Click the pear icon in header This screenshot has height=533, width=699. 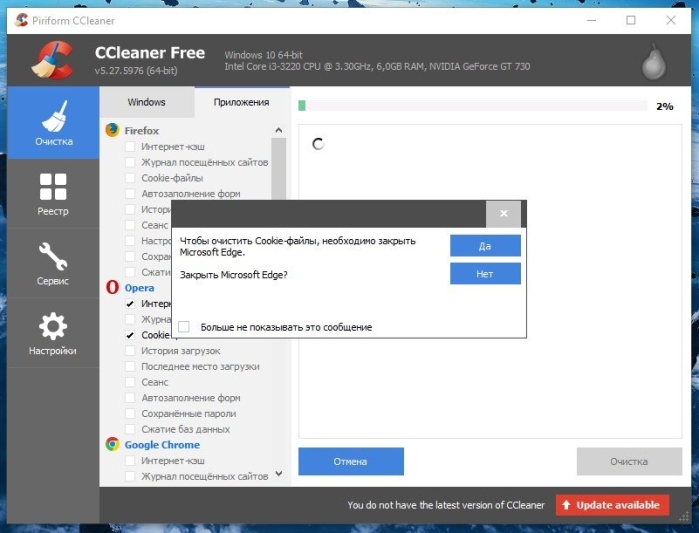coord(654,62)
